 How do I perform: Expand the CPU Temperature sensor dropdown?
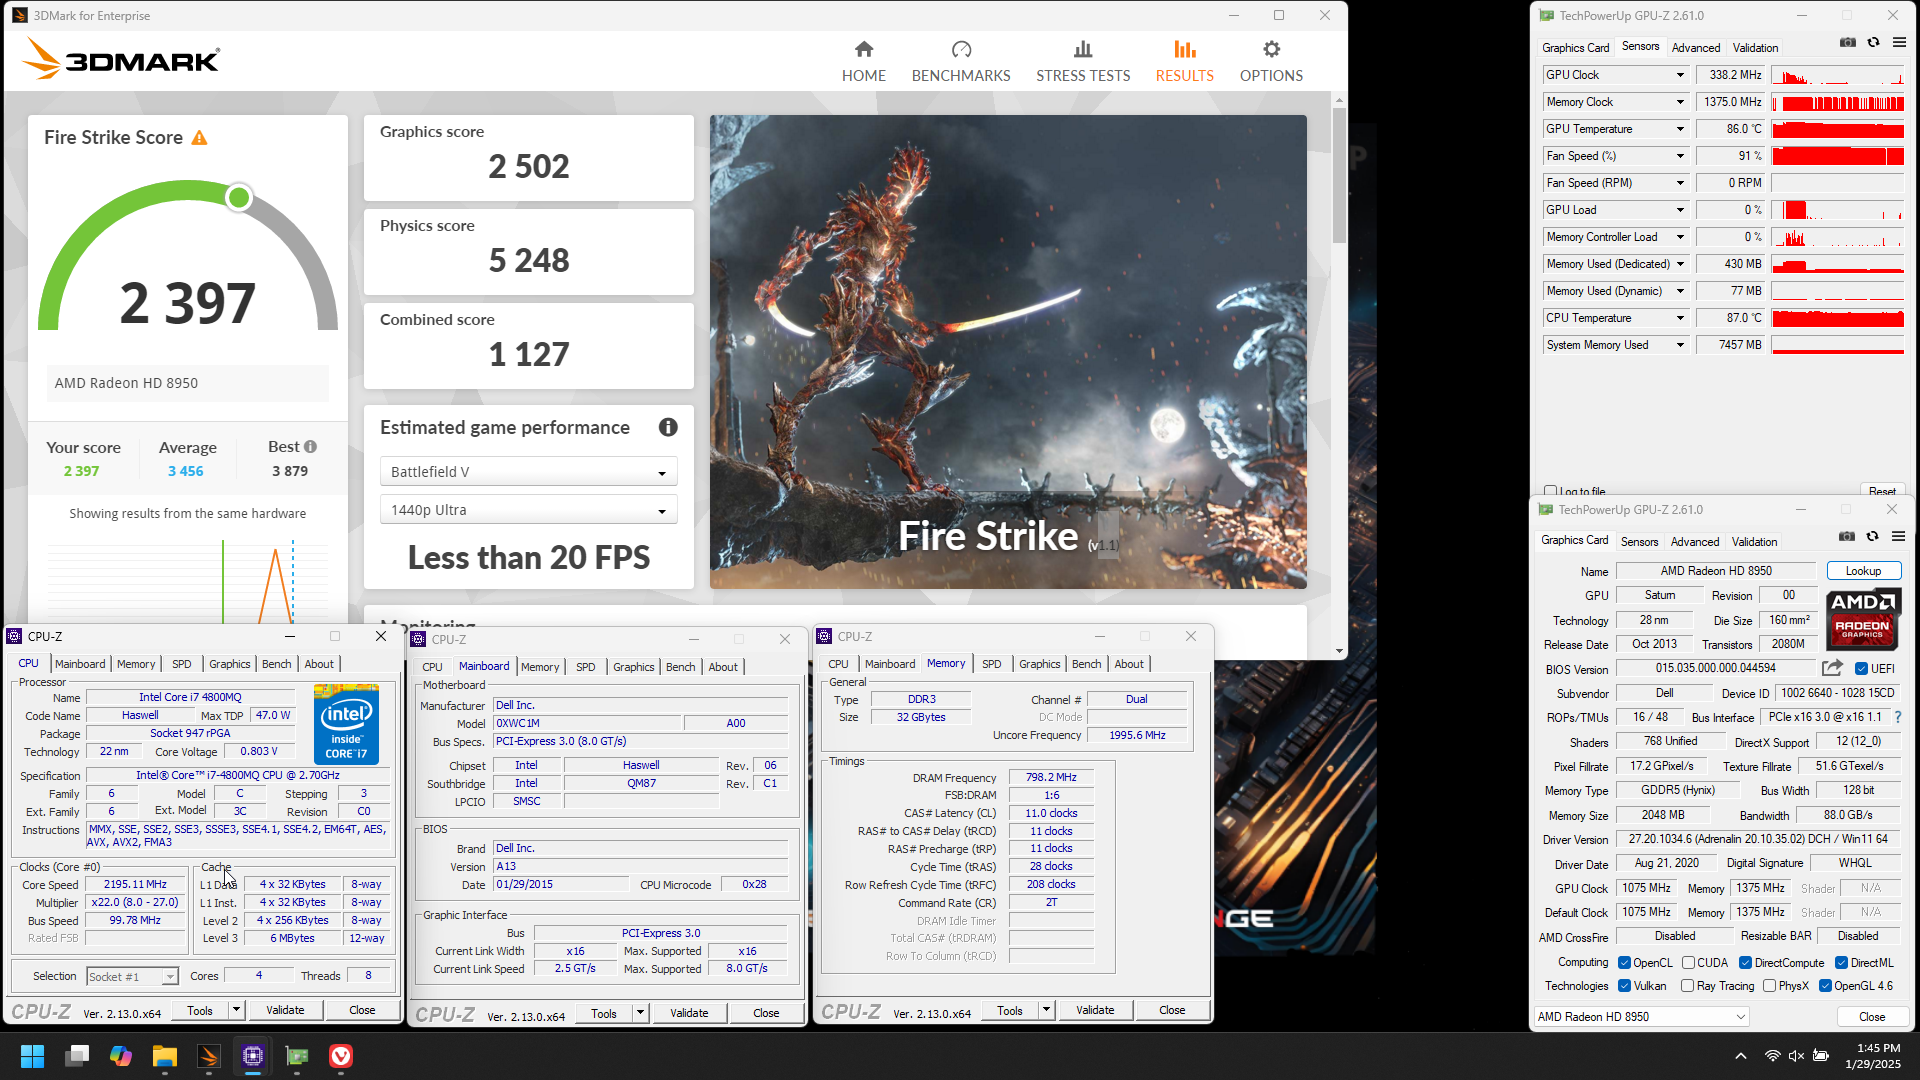point(1680,318)
